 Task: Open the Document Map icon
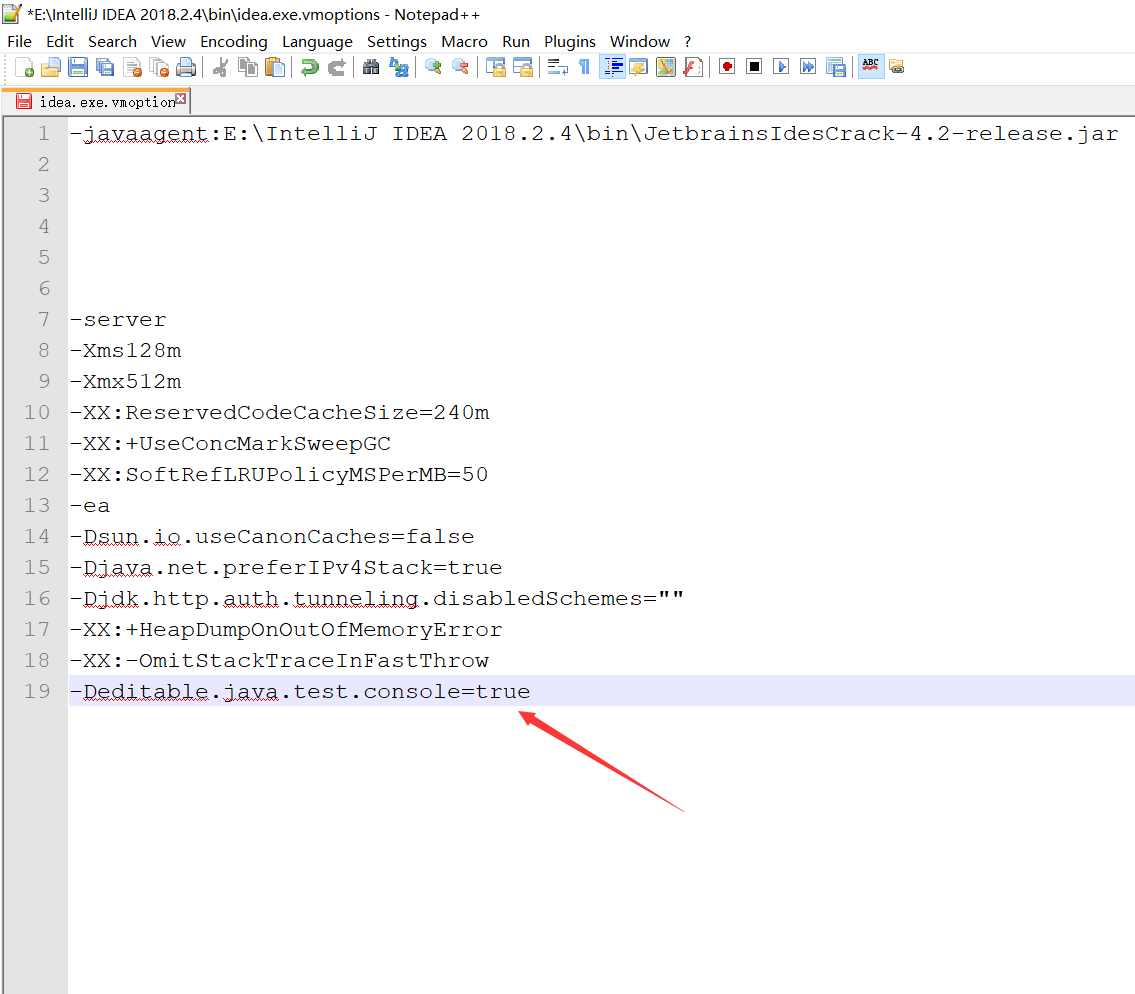(x=665, y=67)
